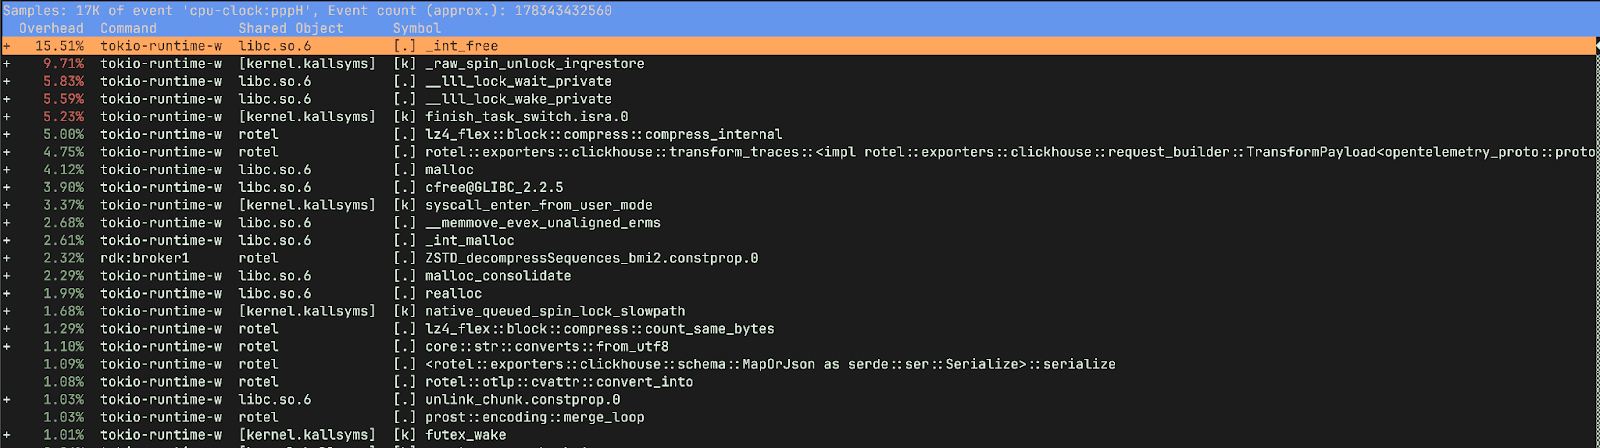The width and height of the screenshot is (1600, 448).
Task: Click the Shared Object column header
Action: point(290,28)
